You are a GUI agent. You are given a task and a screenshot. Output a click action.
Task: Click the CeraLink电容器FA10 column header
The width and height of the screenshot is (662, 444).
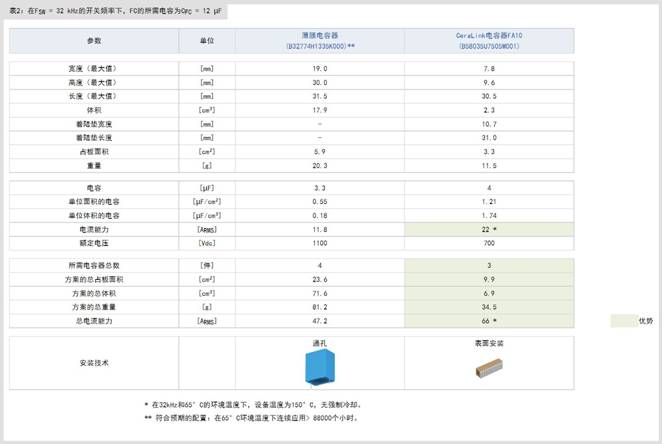(489, 40)
